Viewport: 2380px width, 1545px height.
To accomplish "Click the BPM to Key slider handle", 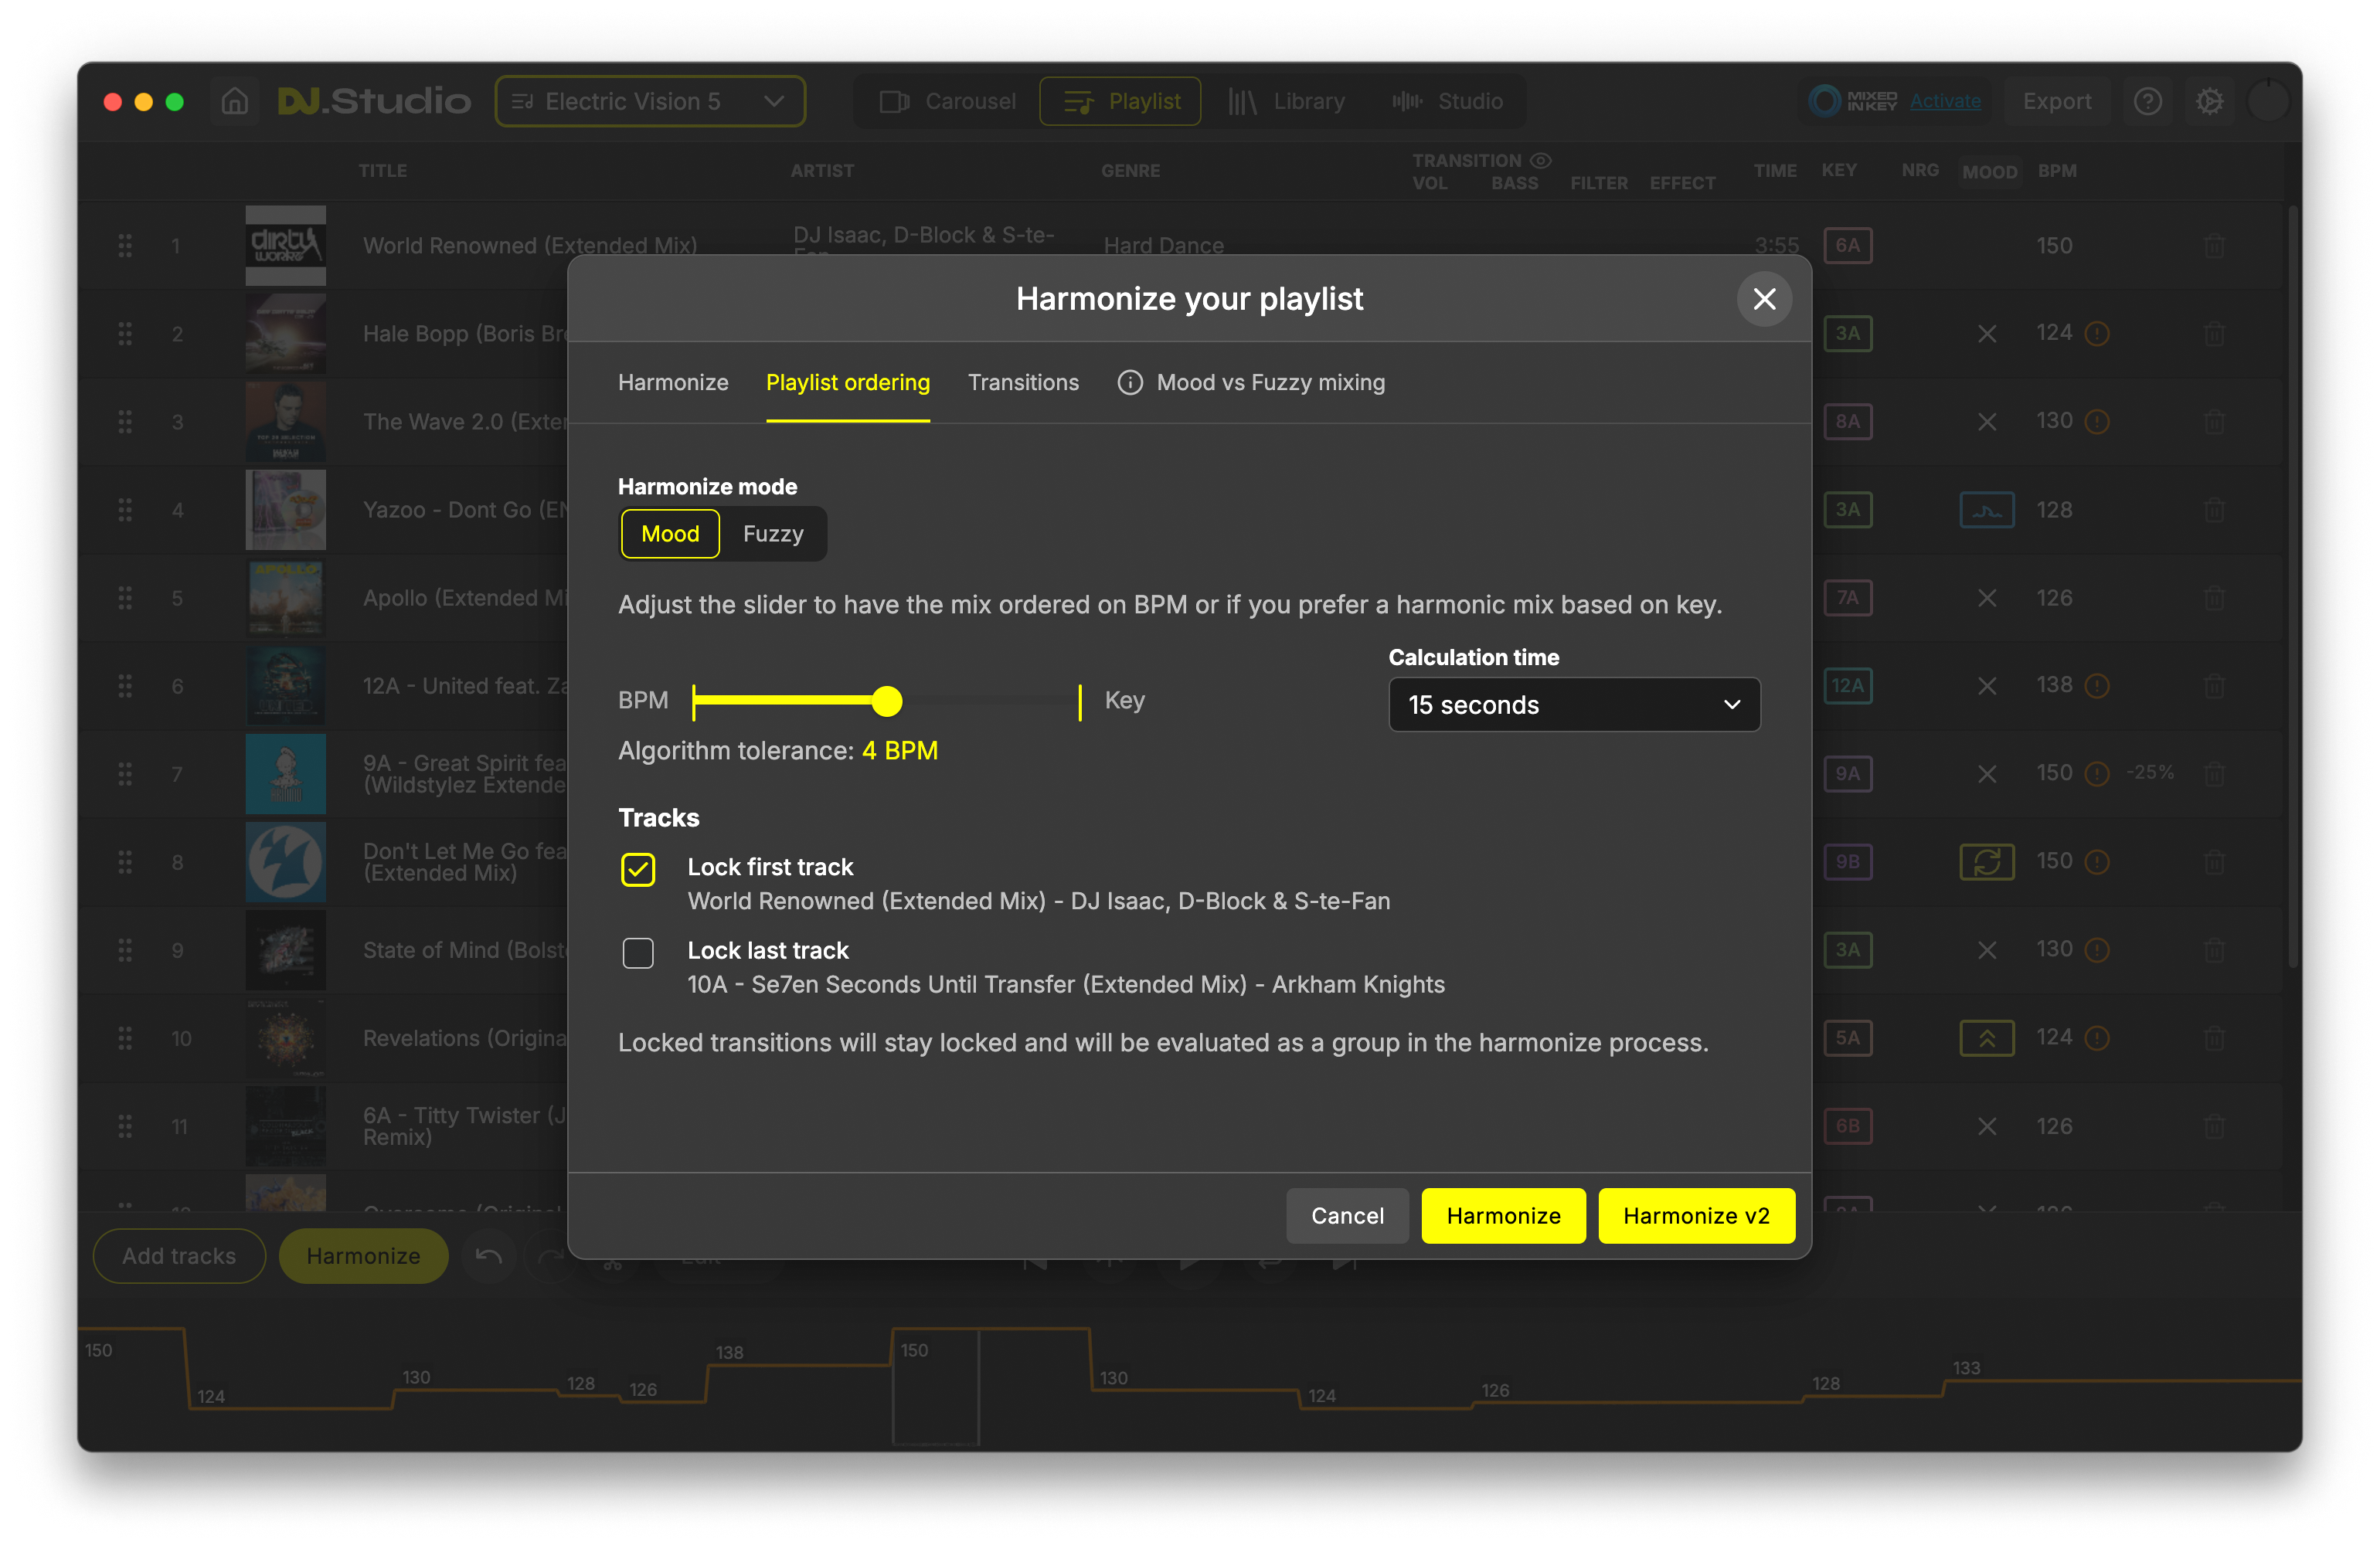I will click(x=886, y=702).
